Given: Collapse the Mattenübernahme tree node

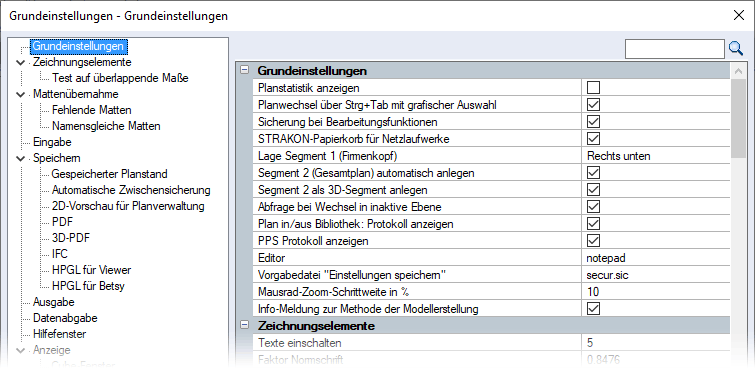Looking at the screenshot, I should point(20,94).
